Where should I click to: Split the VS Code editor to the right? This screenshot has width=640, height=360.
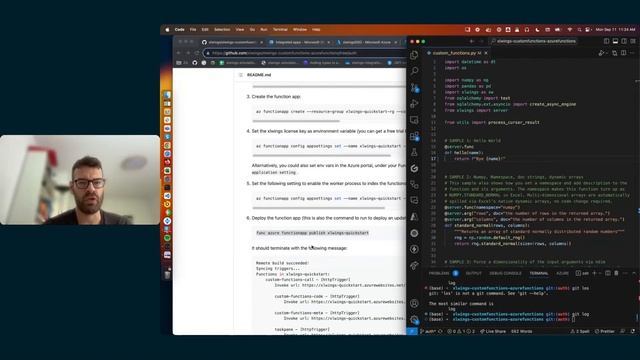623,53
